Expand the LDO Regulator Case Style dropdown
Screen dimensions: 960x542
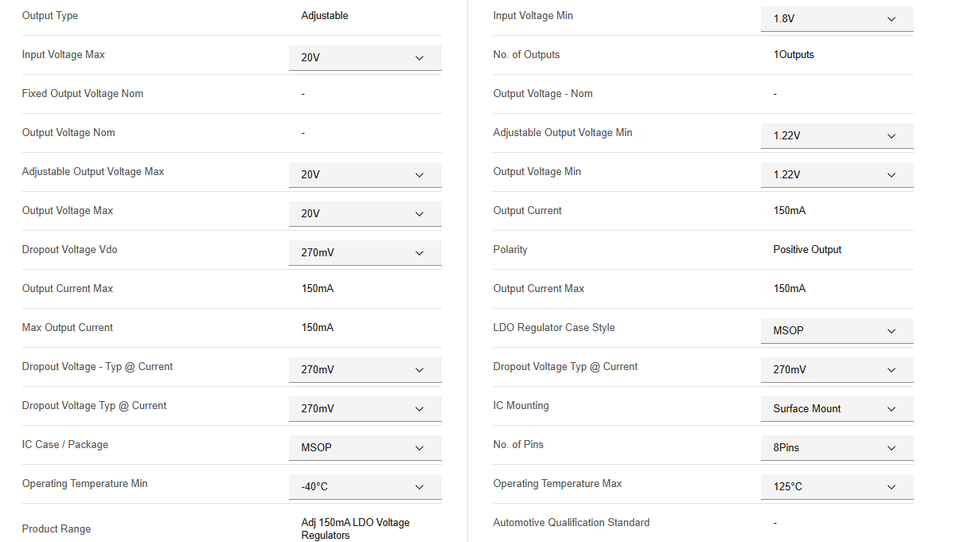coord(837,331)
